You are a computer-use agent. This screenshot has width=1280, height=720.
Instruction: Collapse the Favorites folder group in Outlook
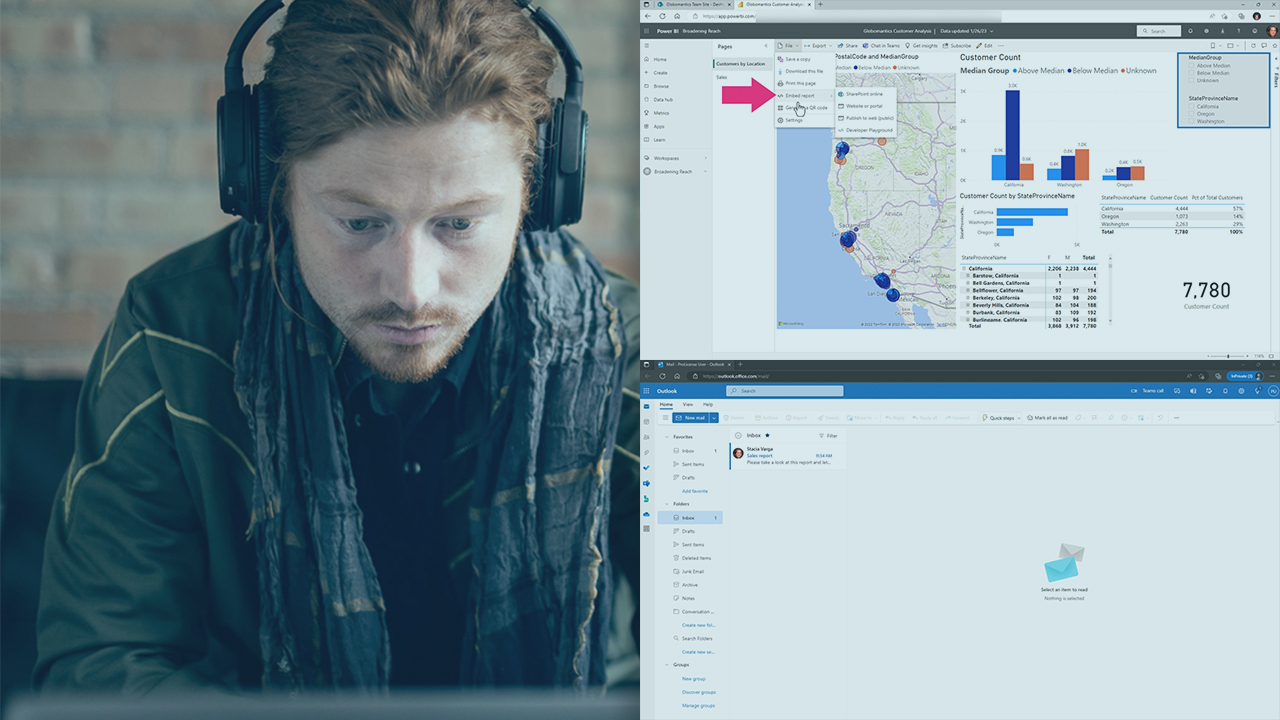(667, 437)
